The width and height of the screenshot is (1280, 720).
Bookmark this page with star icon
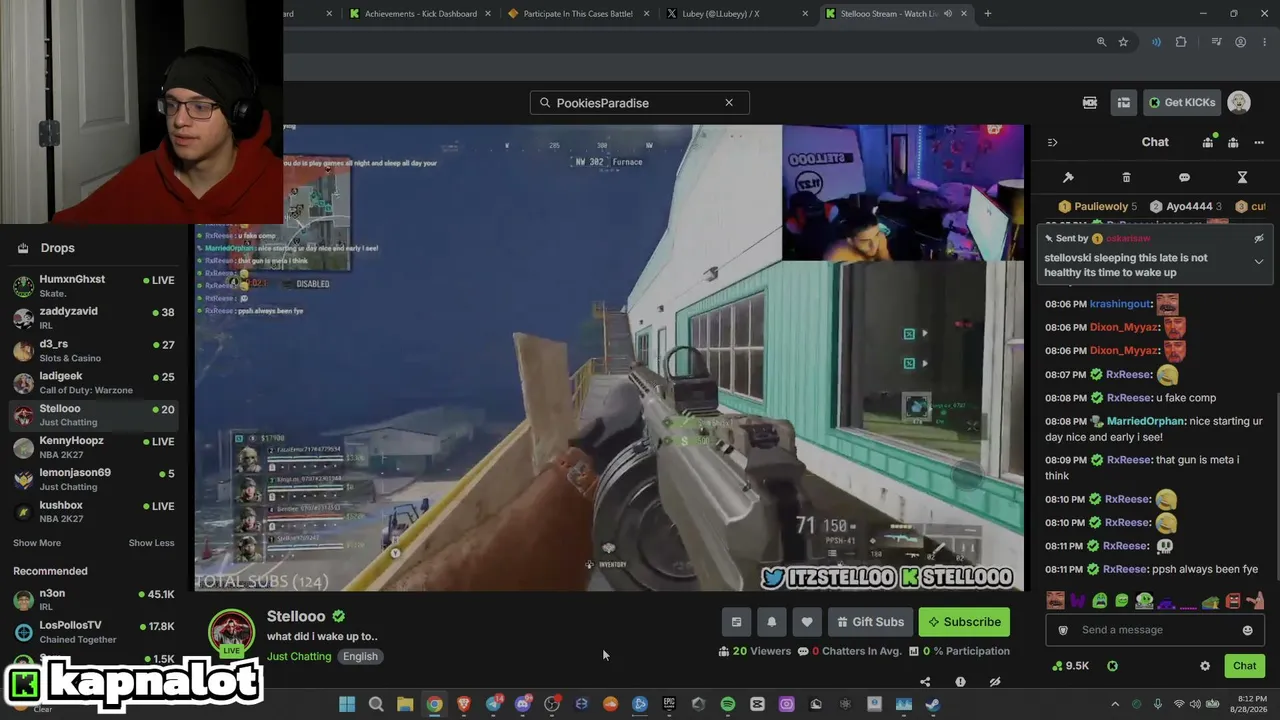point(1123,42)
